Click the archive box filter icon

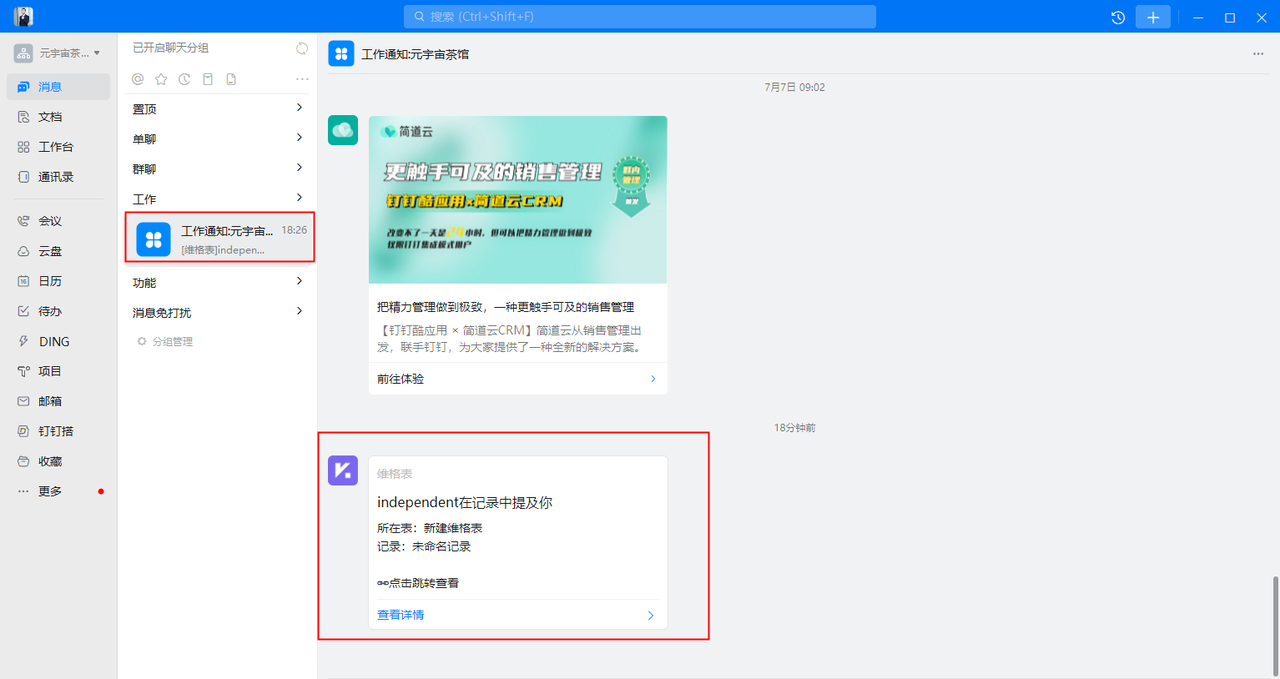pyautogui.click(x=208, y=79)
